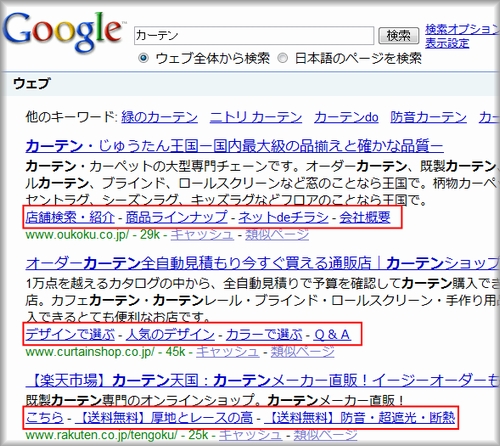
Task: Click the www.curtainshop.co.jp/ URL text
Action: 90,352
